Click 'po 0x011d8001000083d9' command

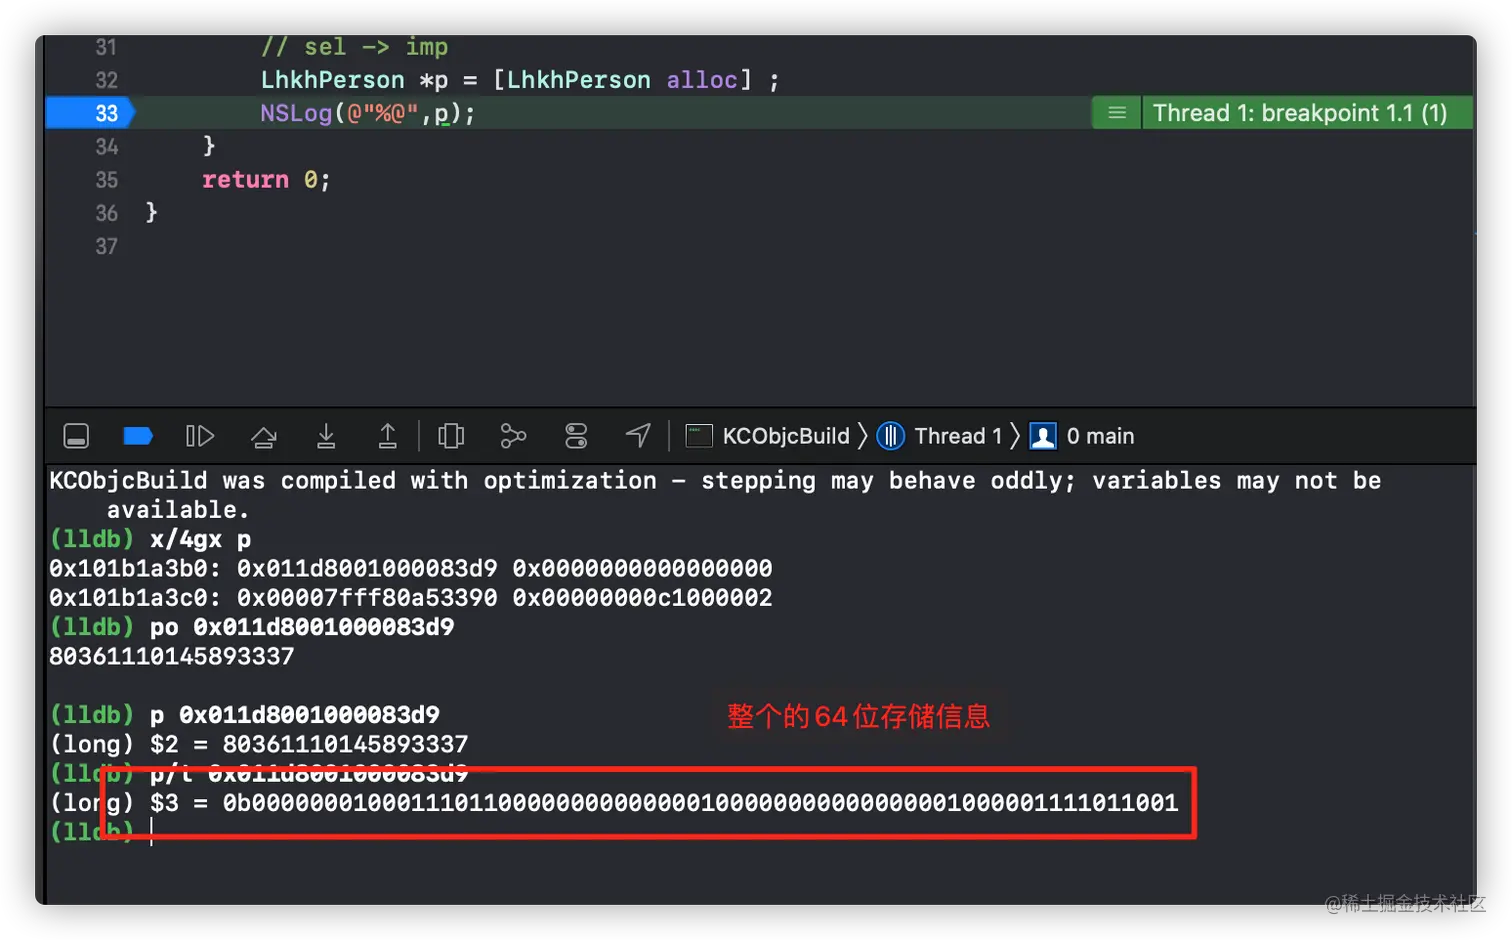[302, 627]
